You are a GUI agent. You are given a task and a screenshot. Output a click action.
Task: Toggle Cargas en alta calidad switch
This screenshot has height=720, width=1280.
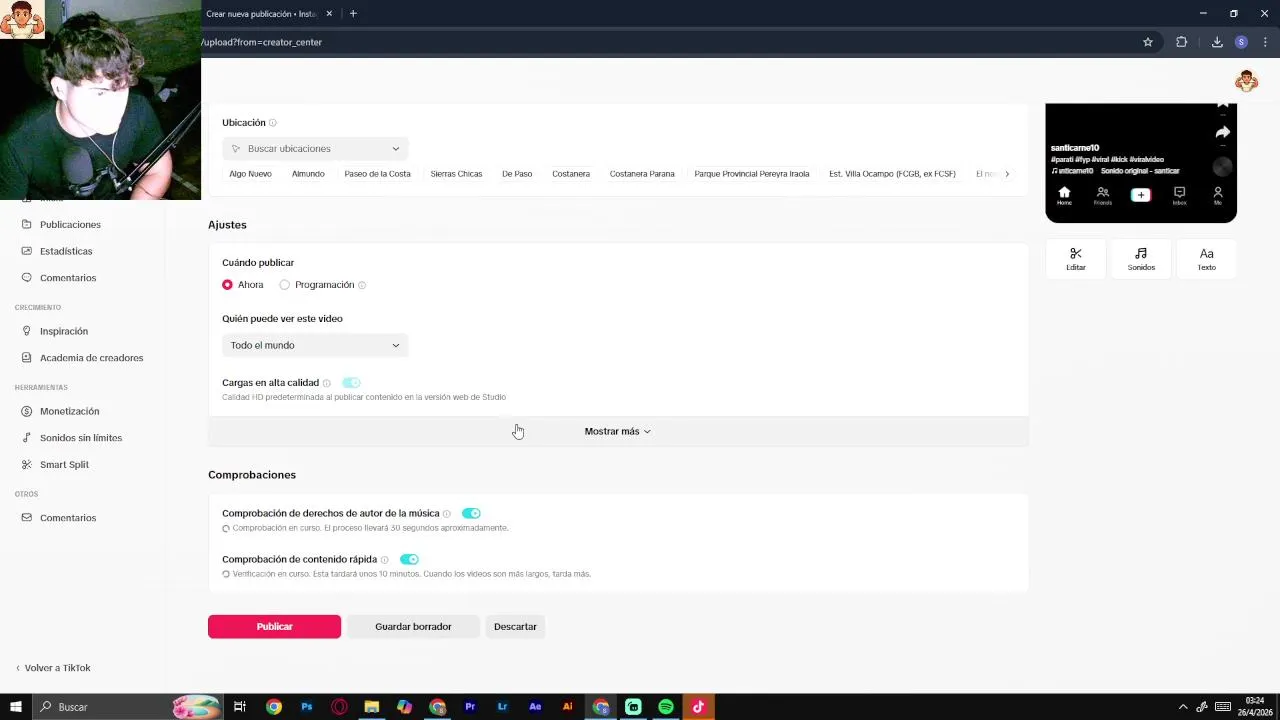point(351,383)
